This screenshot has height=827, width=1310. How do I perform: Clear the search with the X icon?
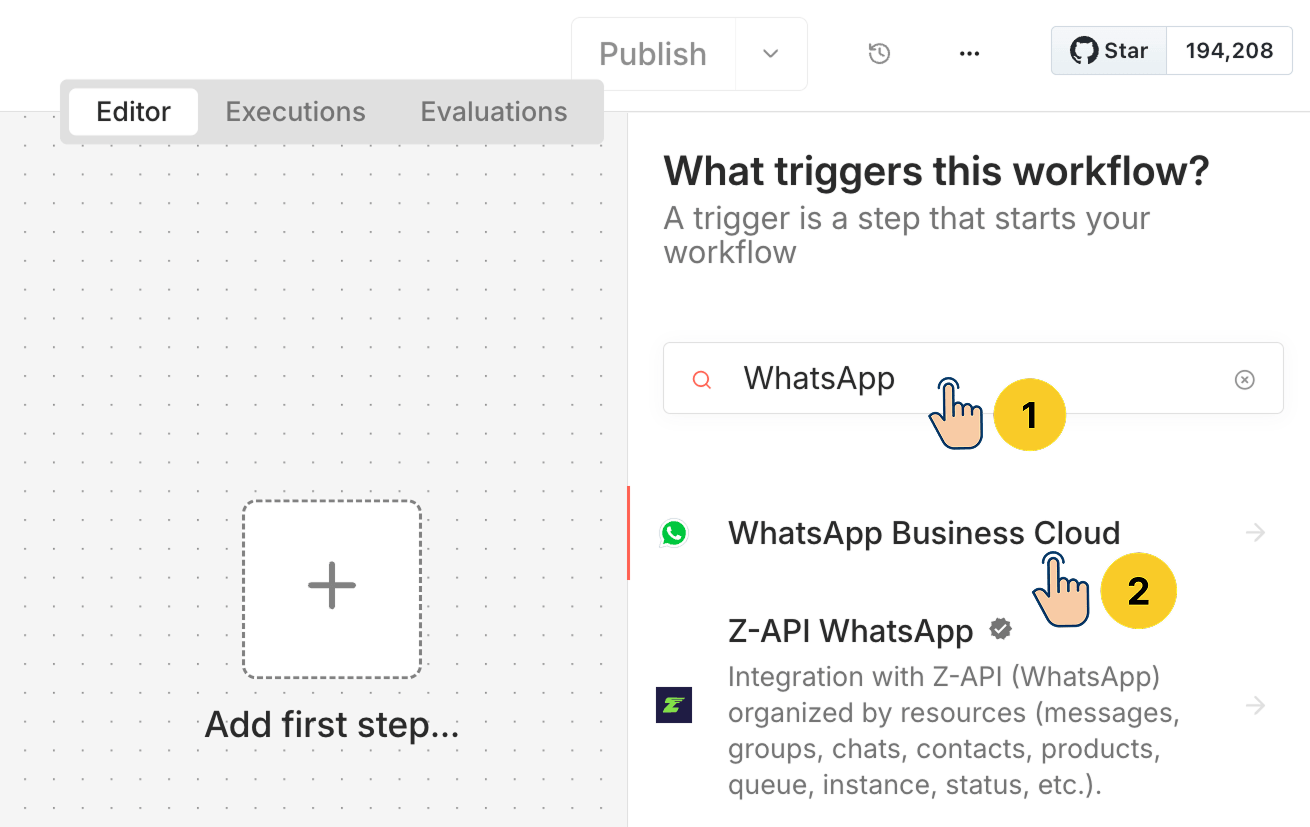[1244, 379]
